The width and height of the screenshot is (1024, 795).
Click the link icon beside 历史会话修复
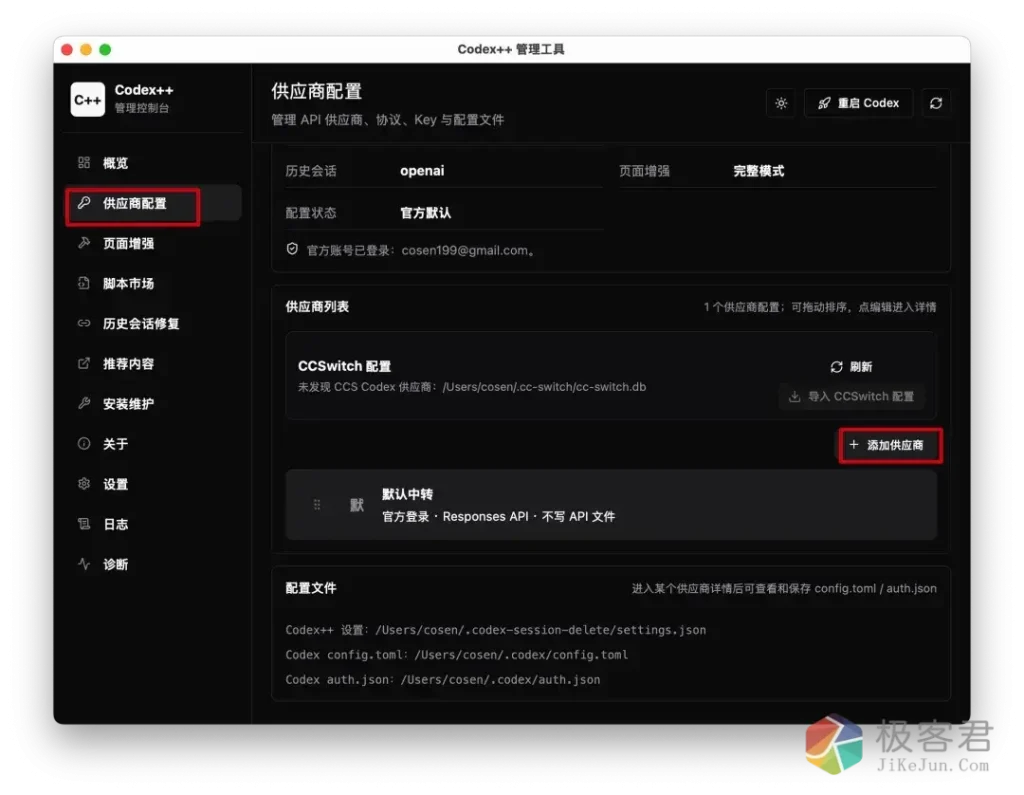pos(84,323)
